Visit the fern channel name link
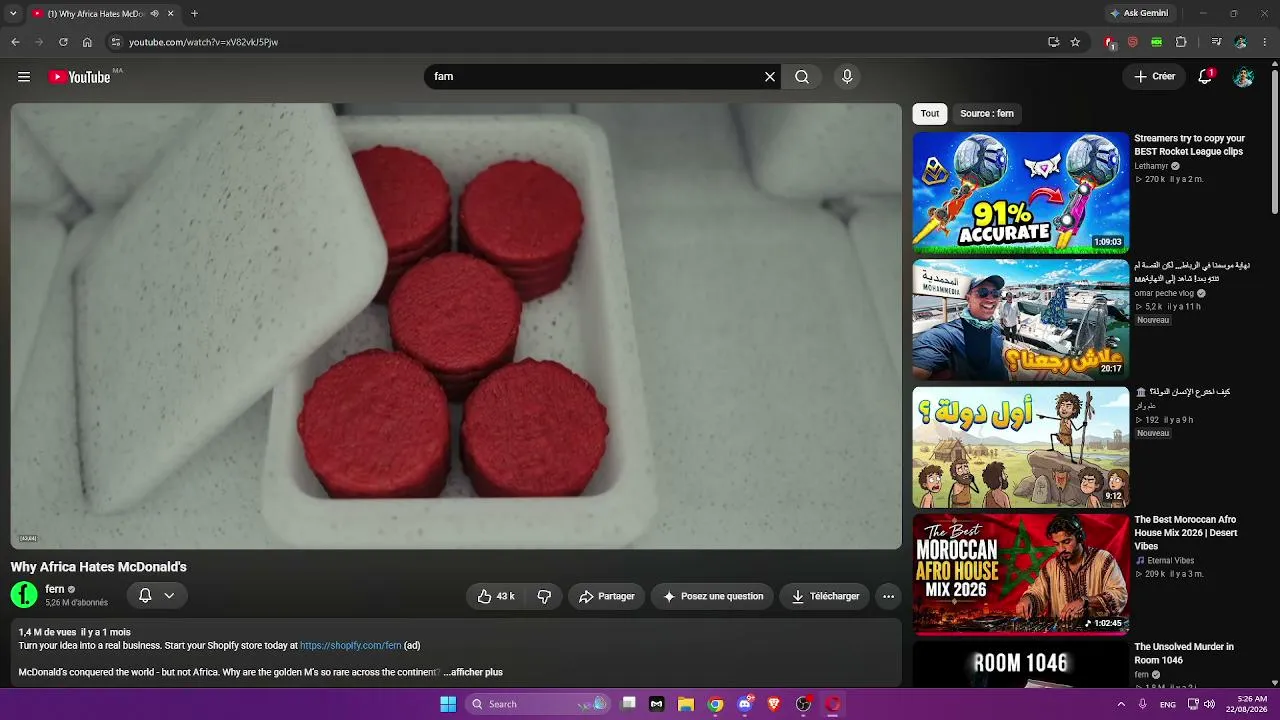The image size is (1280, 720). (x=55, y=589)
